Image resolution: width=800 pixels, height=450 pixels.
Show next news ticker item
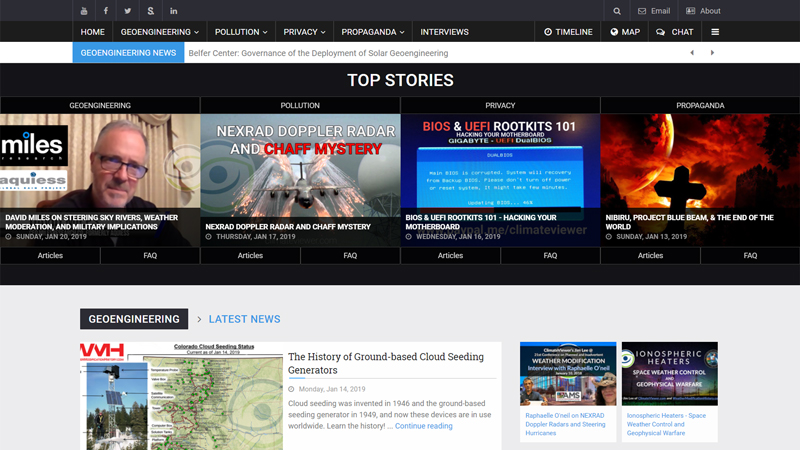point(712,53)
